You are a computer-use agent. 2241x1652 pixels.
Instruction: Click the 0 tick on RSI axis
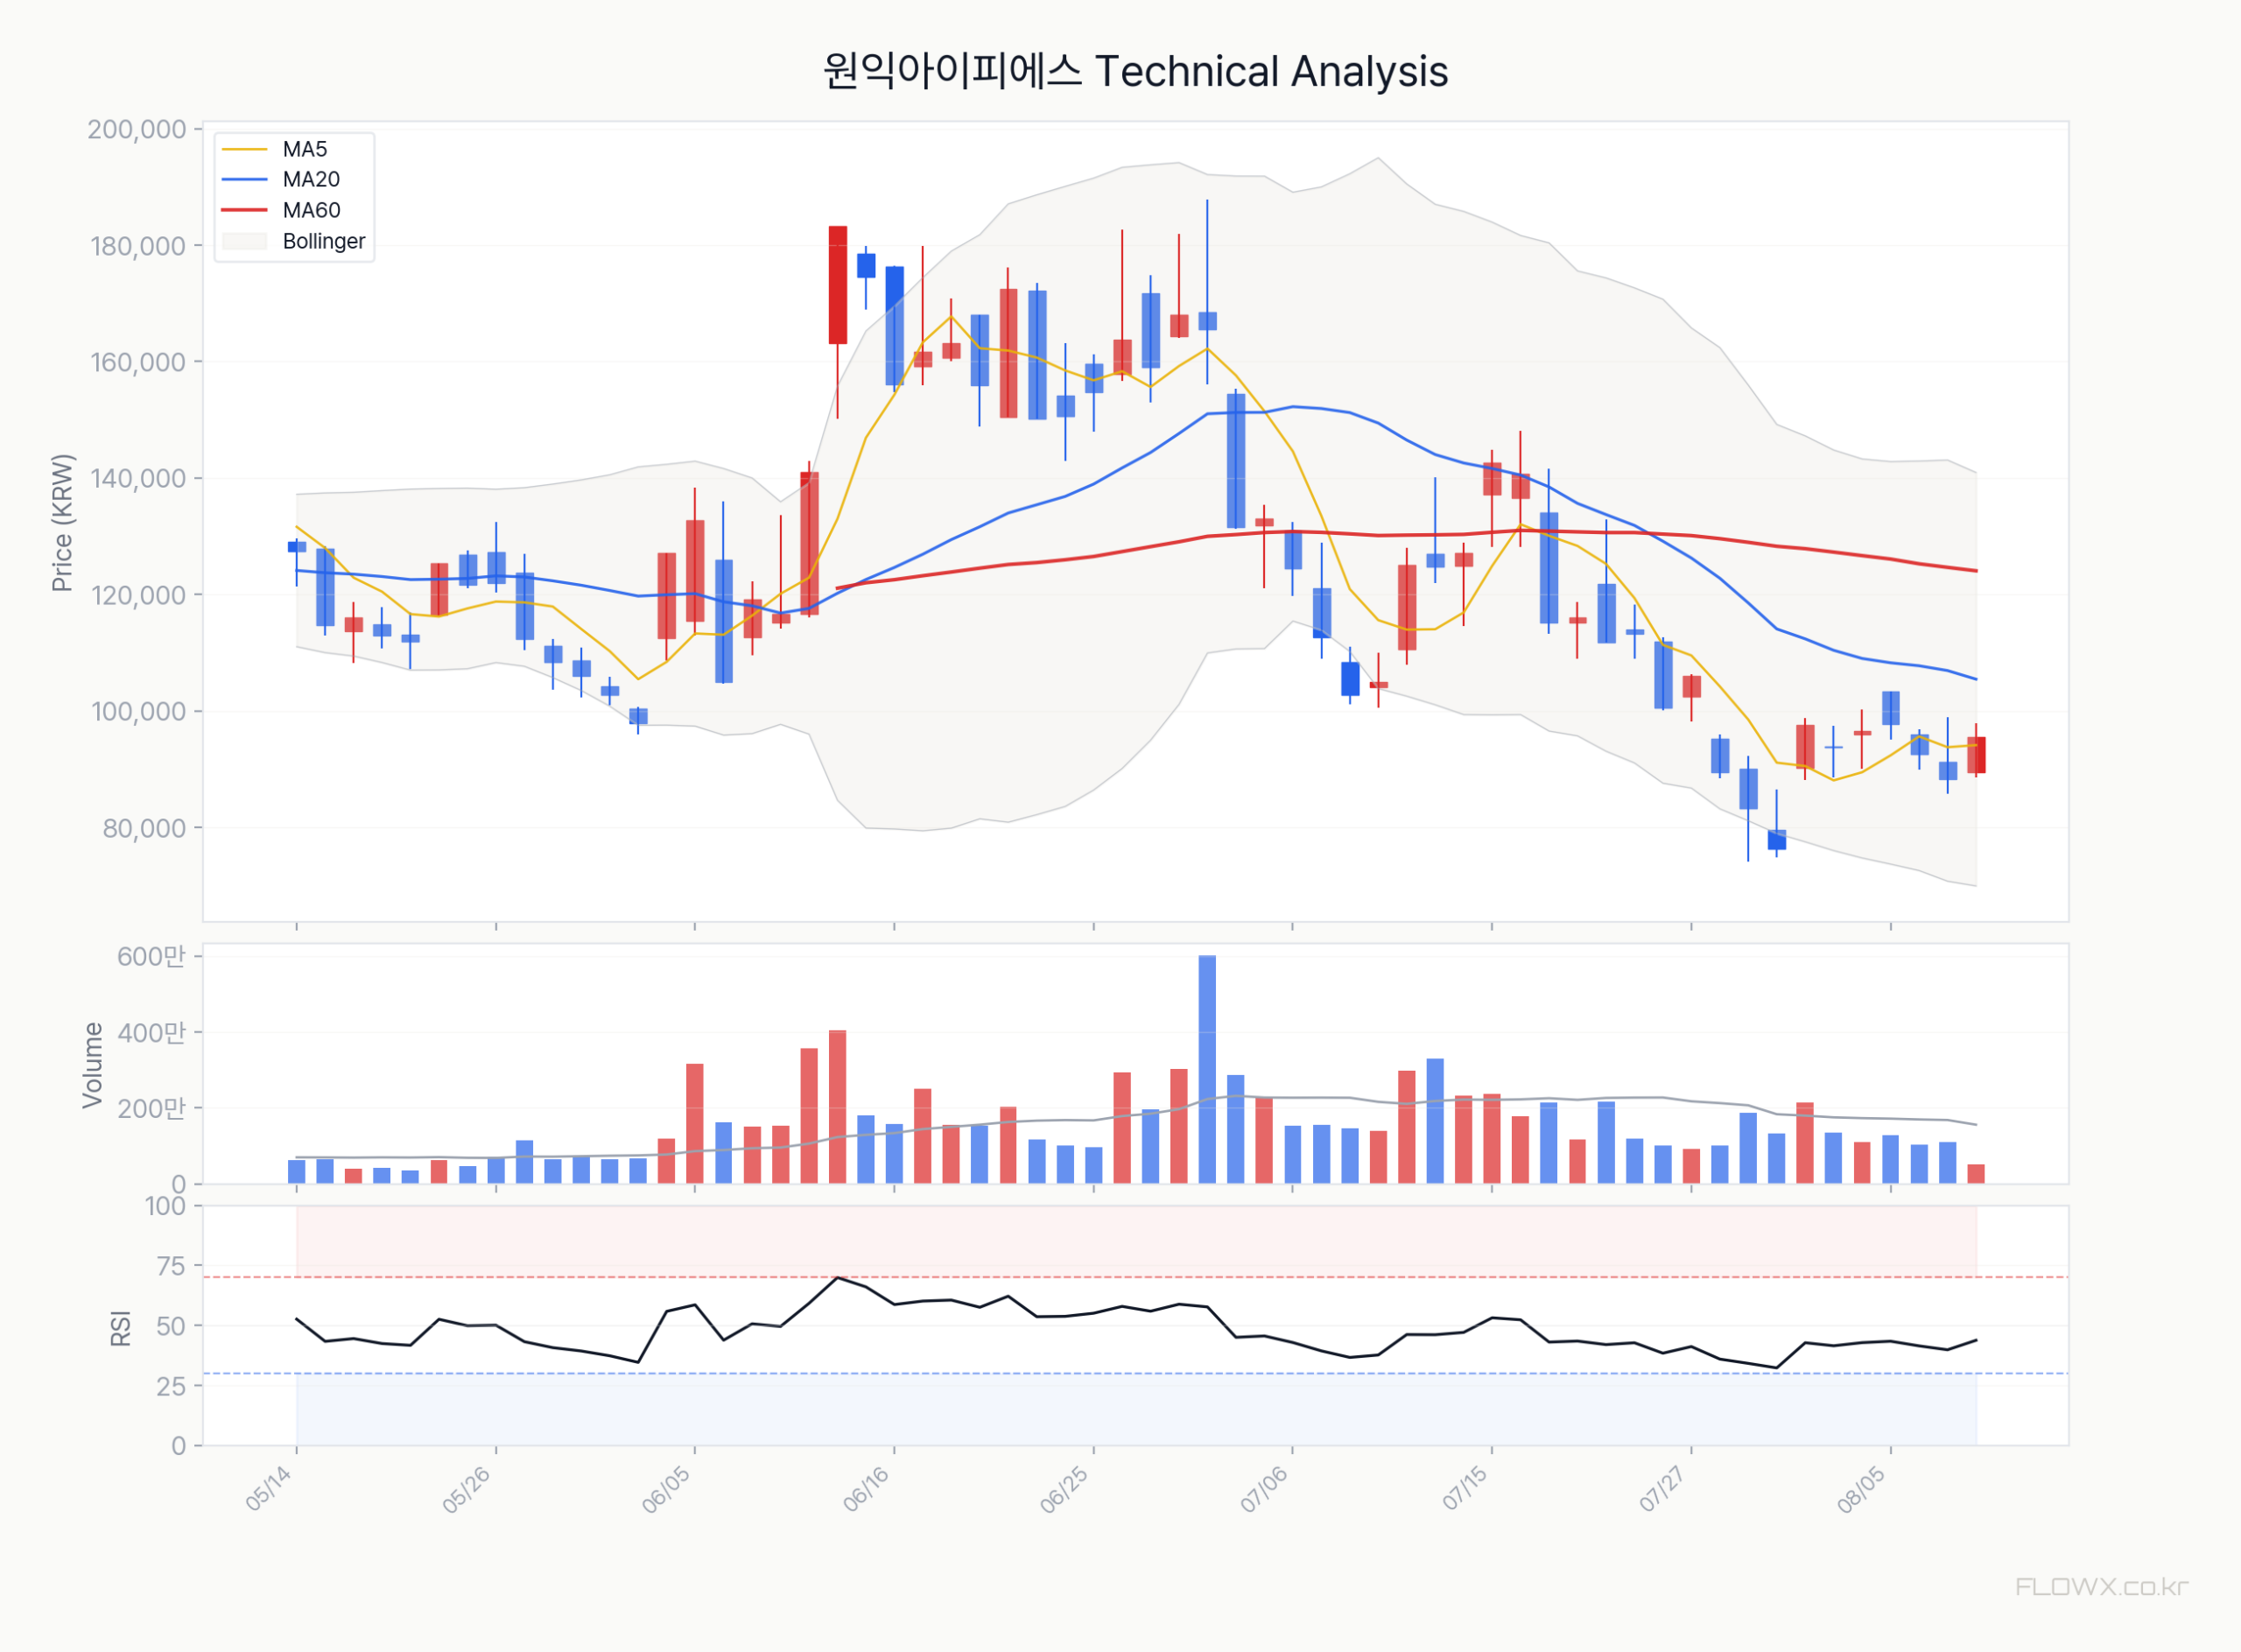pos(179,1446)
